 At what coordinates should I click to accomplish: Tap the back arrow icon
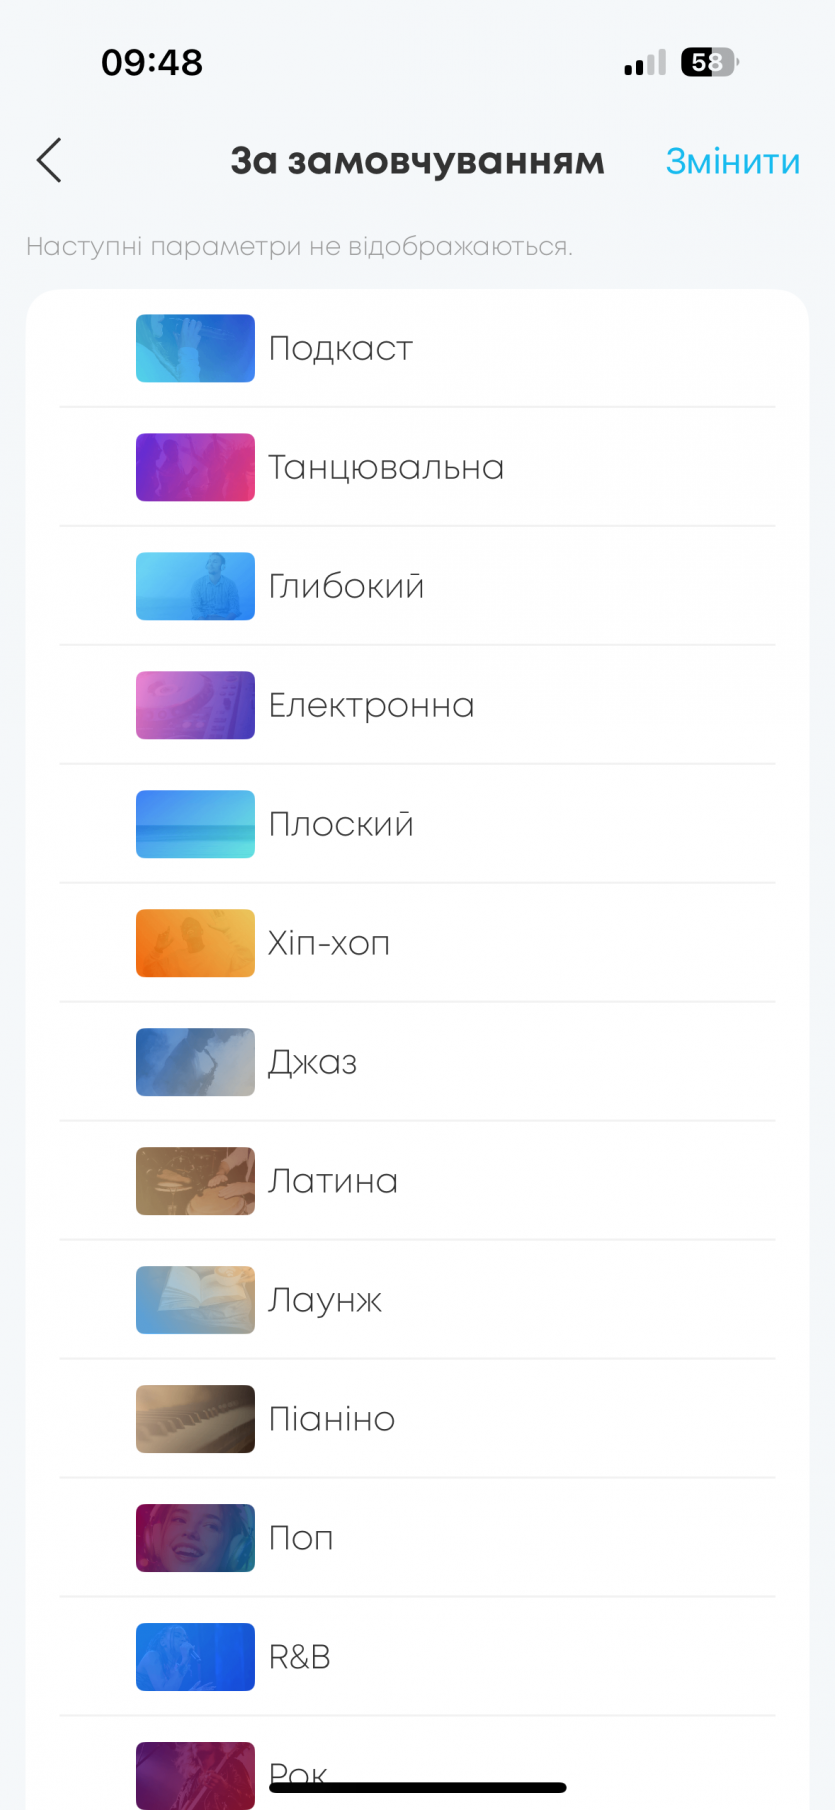[x=49, y=160]
